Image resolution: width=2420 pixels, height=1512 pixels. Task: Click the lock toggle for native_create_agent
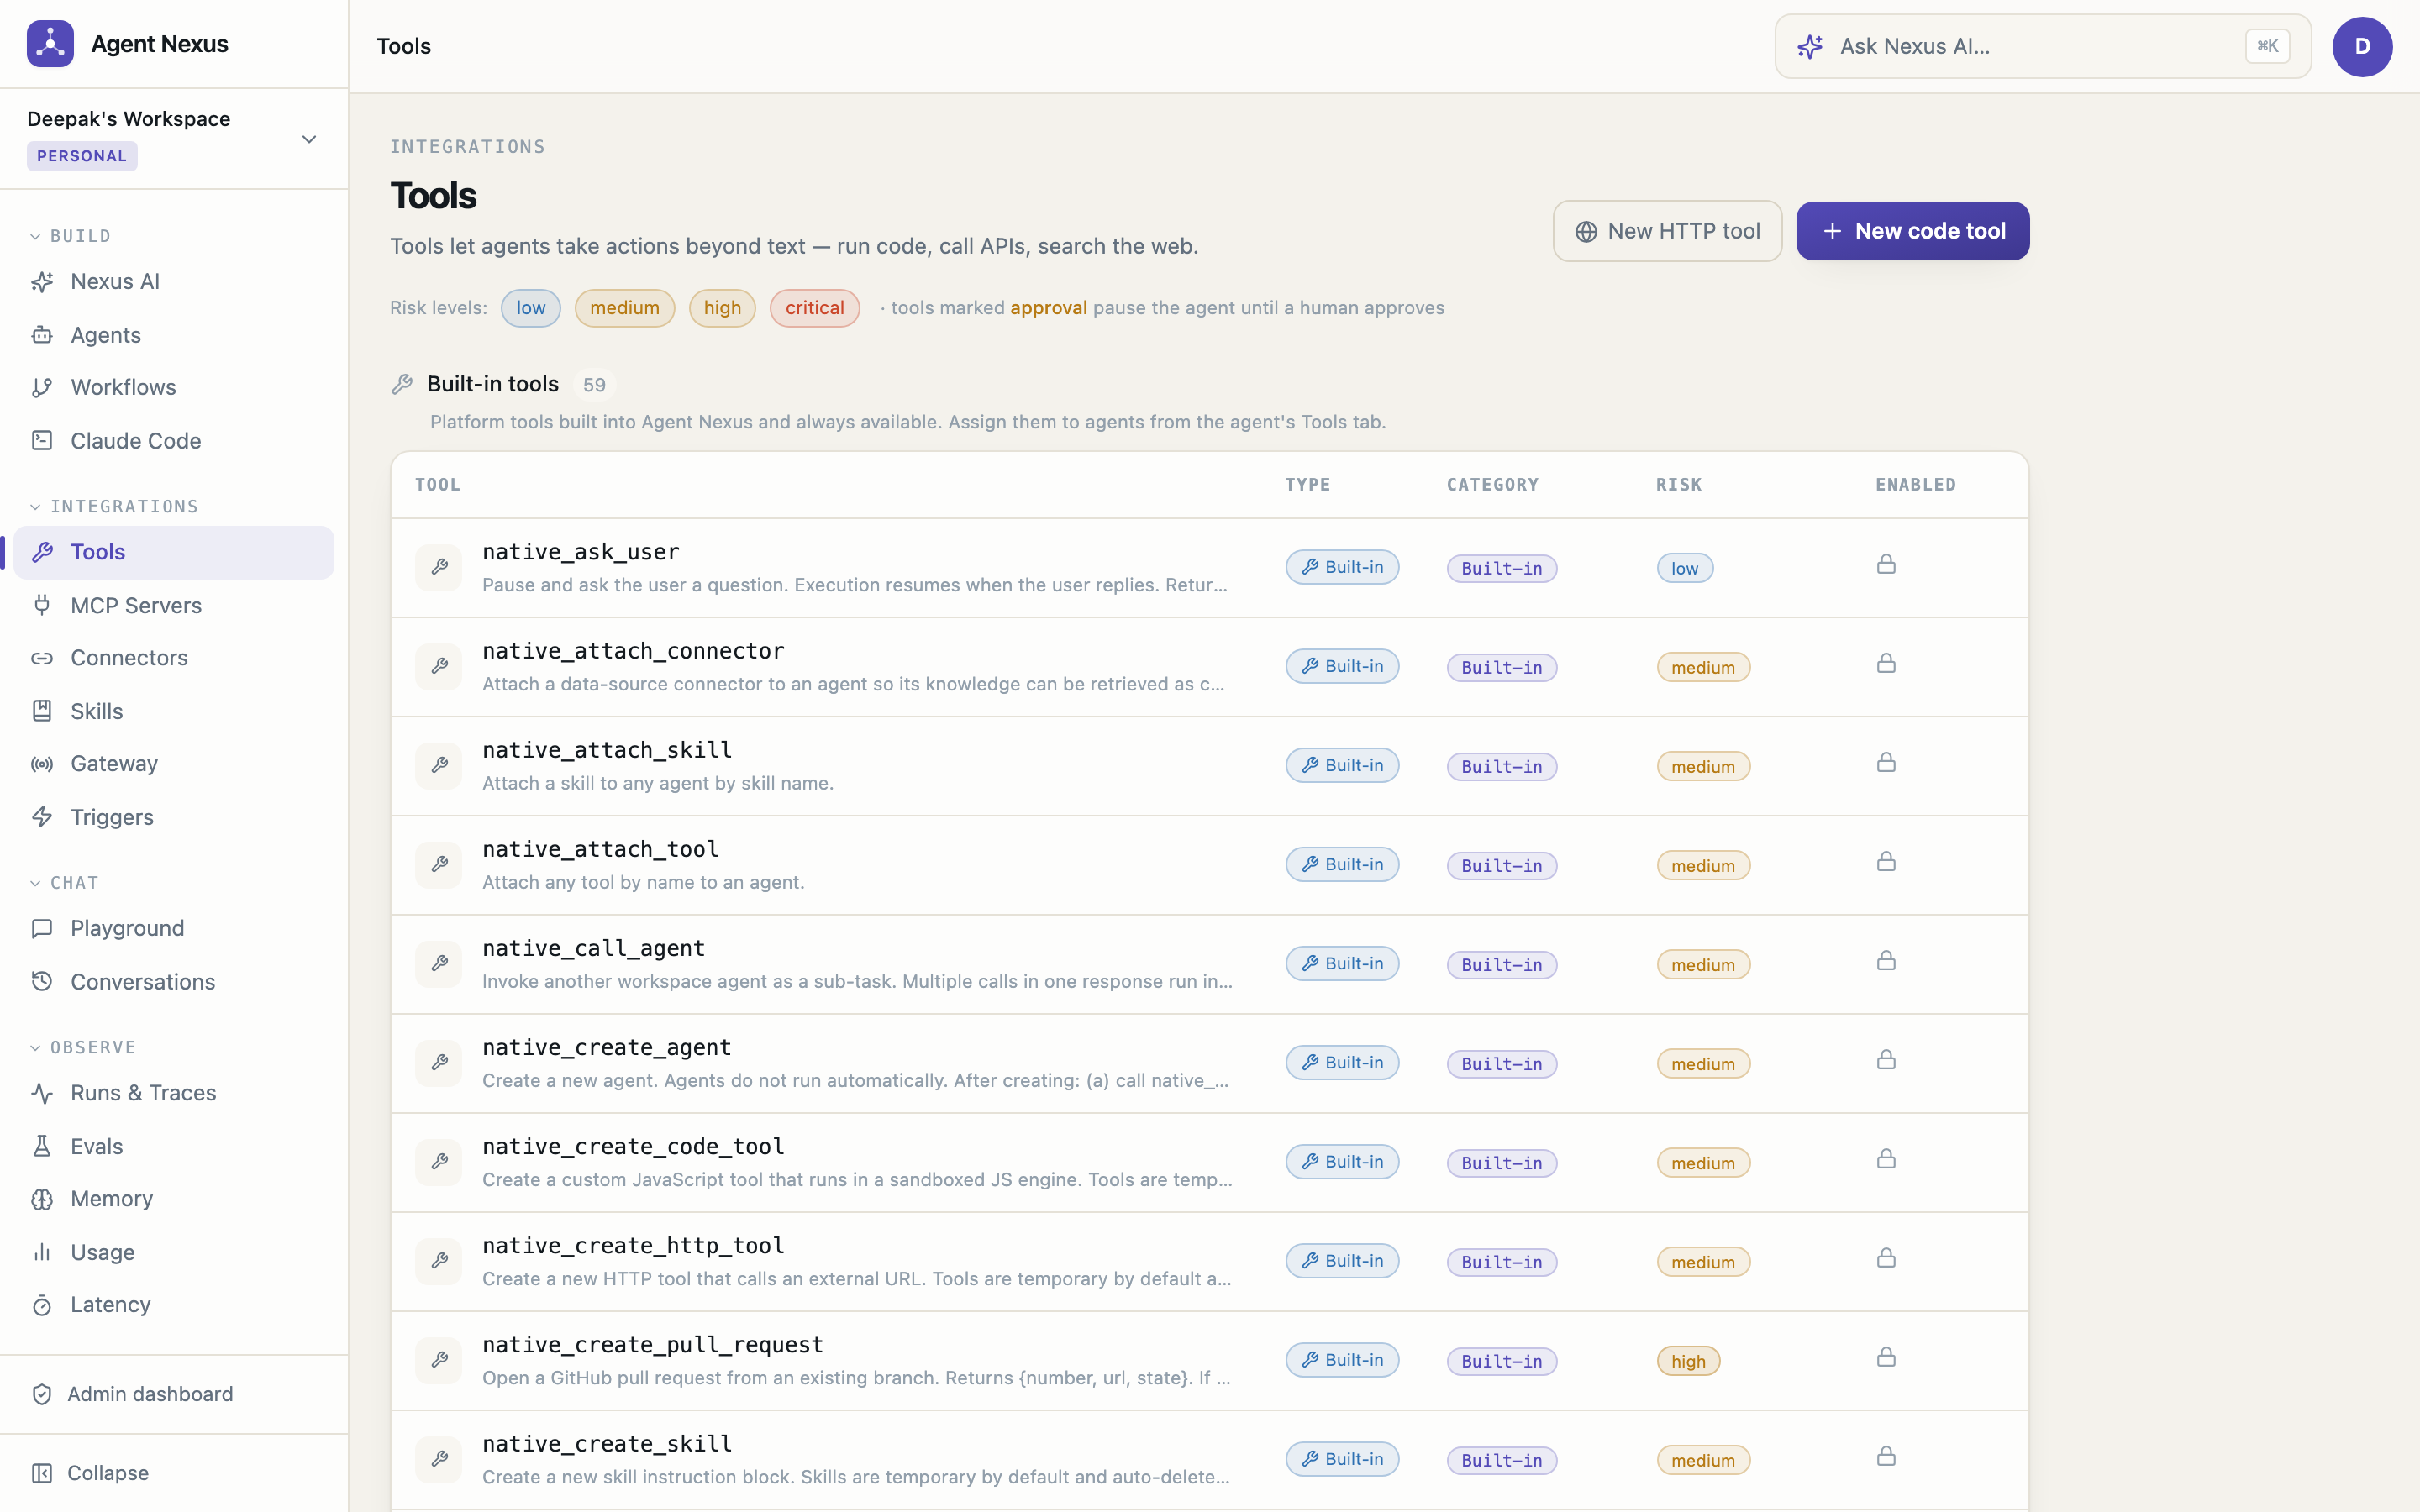tap(1886, 1059)
